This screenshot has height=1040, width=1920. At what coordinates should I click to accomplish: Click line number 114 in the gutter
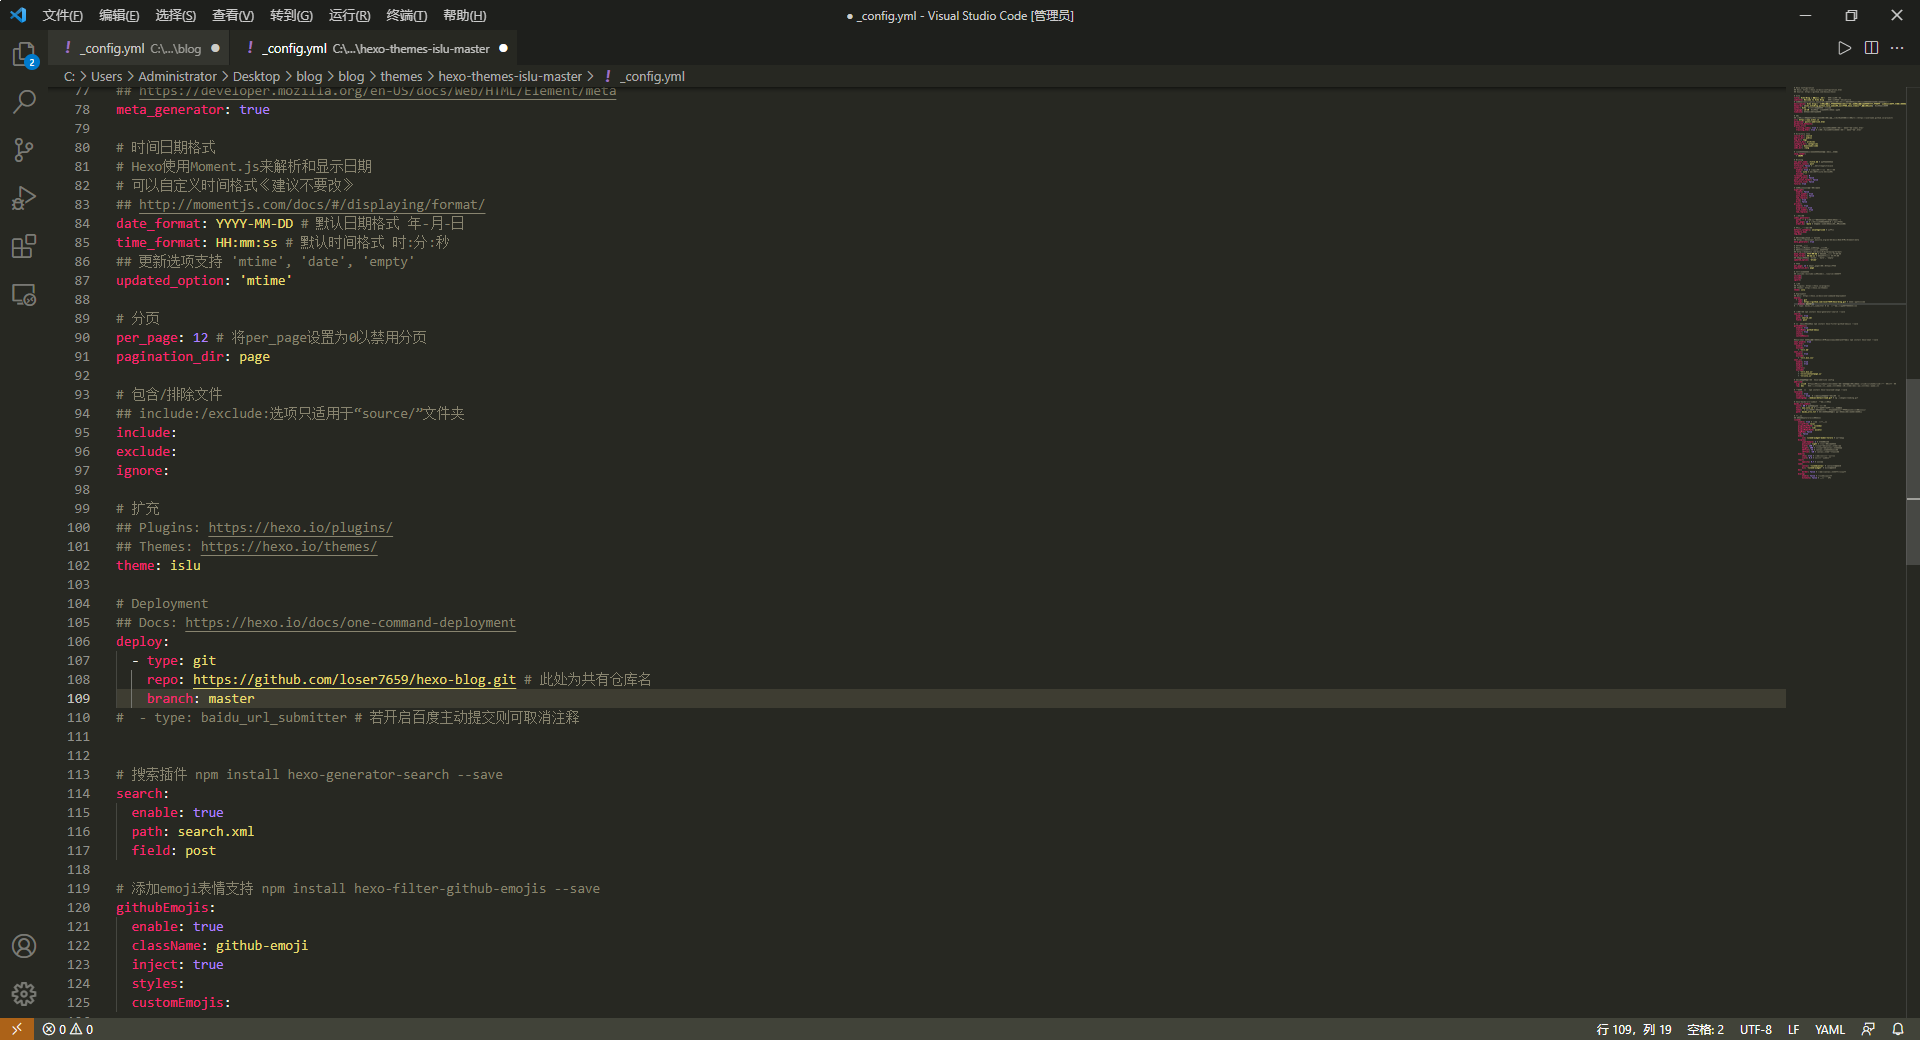[x=78, y=794]
